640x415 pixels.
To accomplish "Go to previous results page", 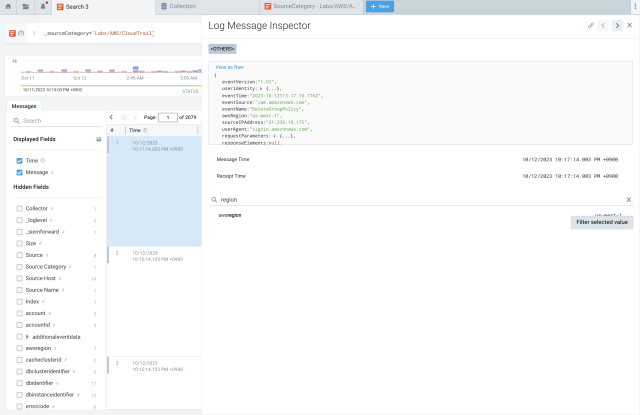I will coord(136,117).
